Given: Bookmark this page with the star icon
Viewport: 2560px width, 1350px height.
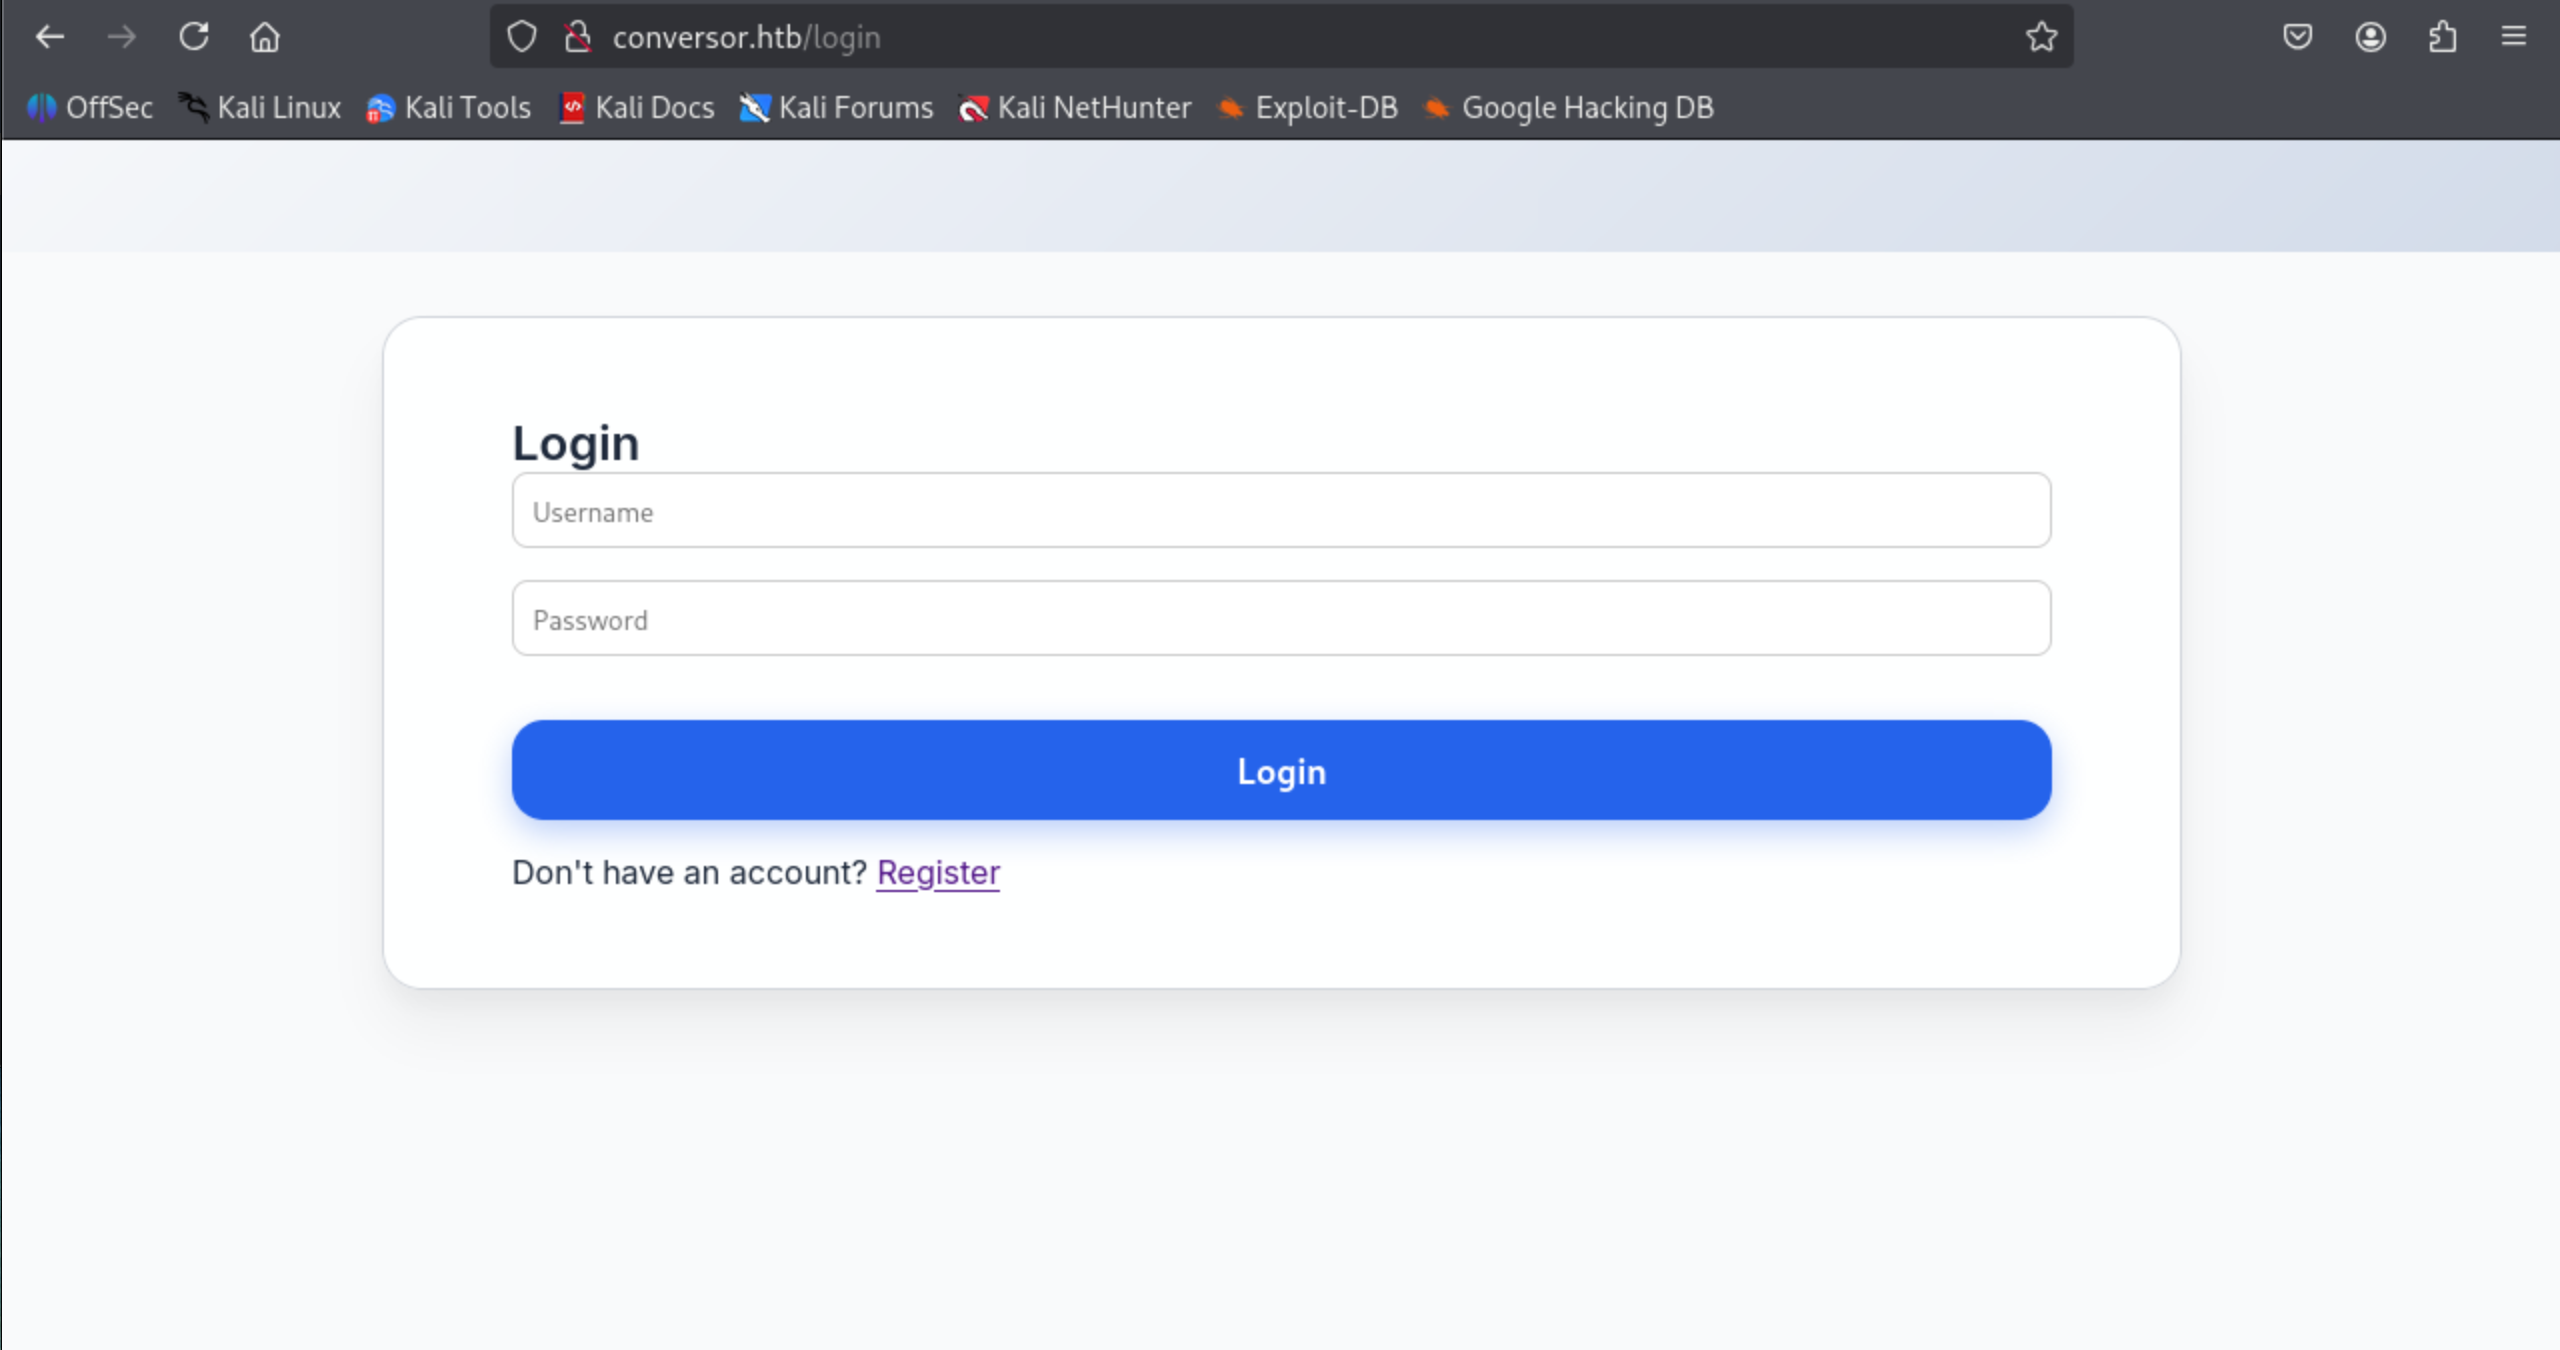Looking at the screenshot, I should click(2041, 36).
